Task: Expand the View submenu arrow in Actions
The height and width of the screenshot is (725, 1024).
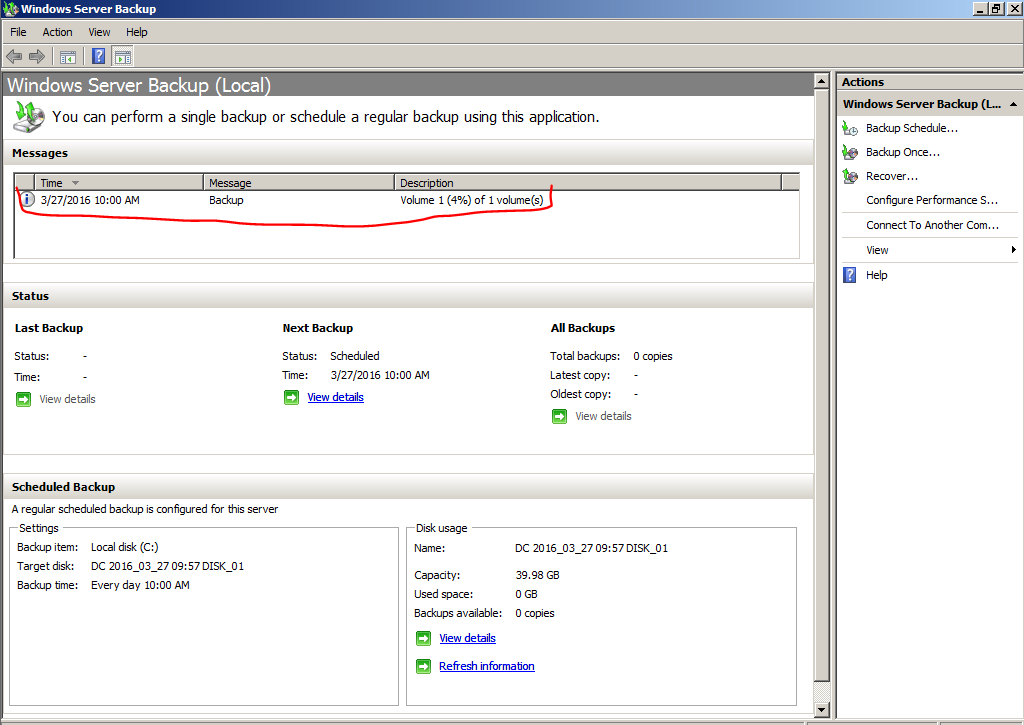Action: click(1013, 250)
